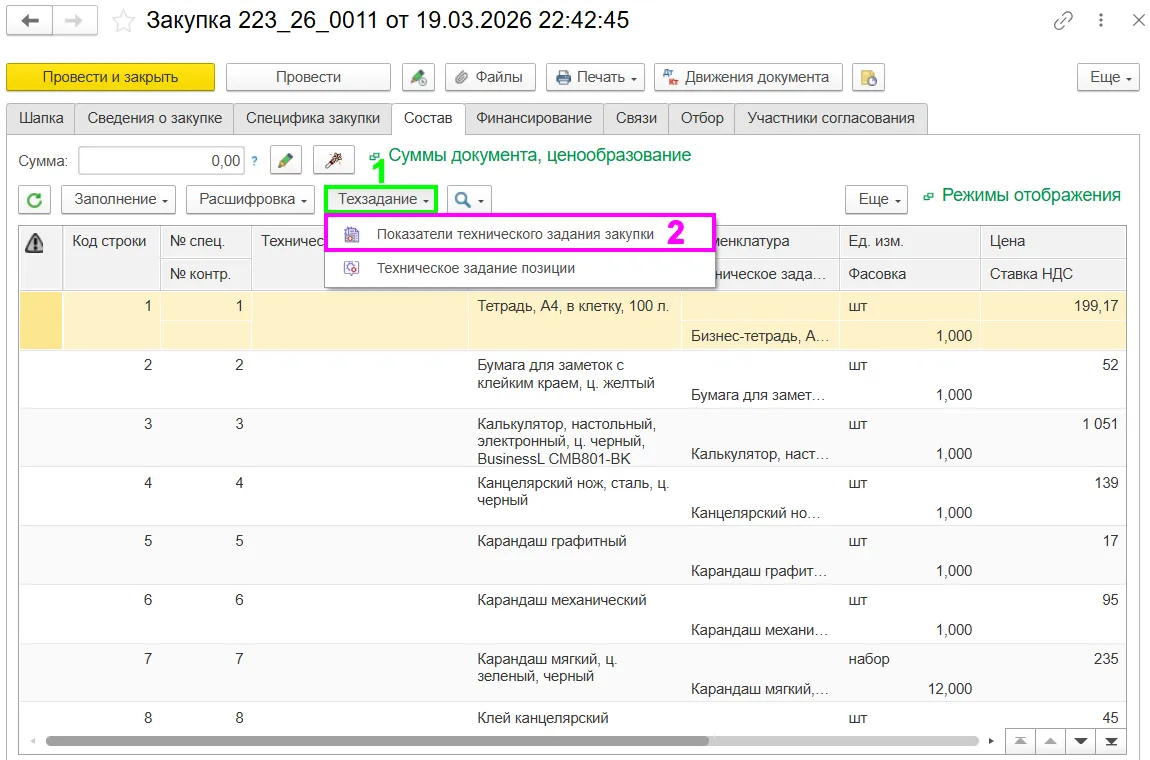Screen dimensions: 1150x760
Task: Open the three-dot options menu in title bar
Action: pos(1101,21)
